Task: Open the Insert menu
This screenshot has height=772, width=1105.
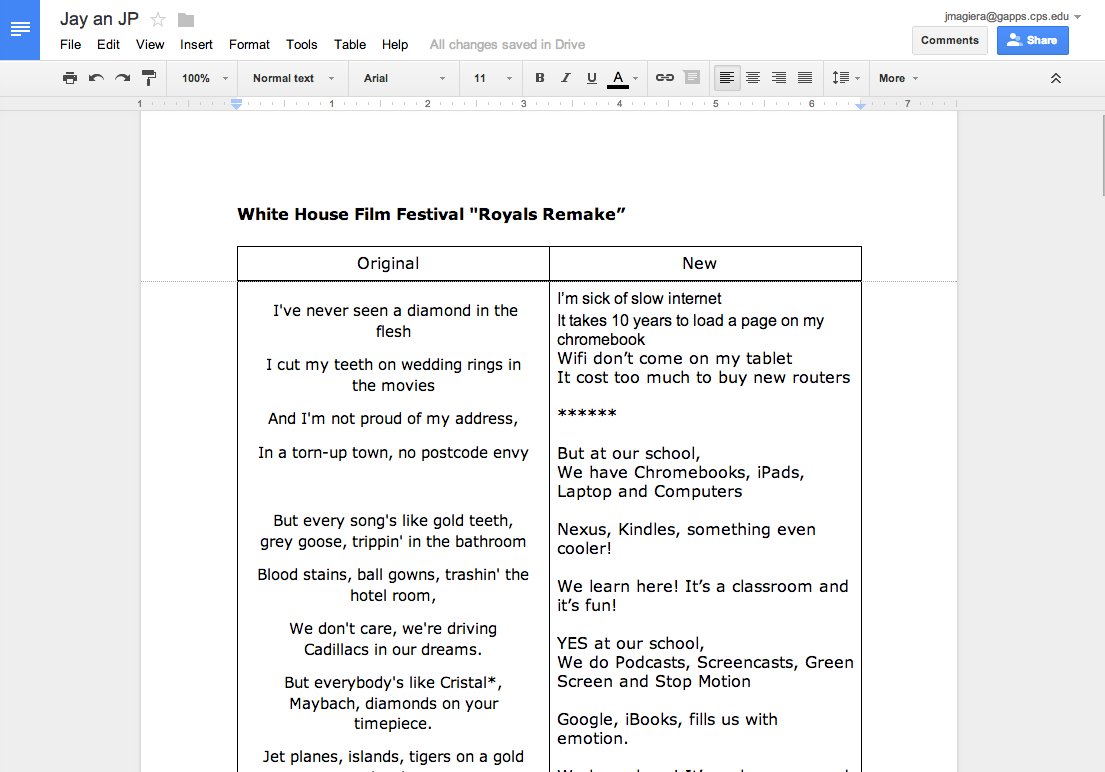Action: [196, 44]
